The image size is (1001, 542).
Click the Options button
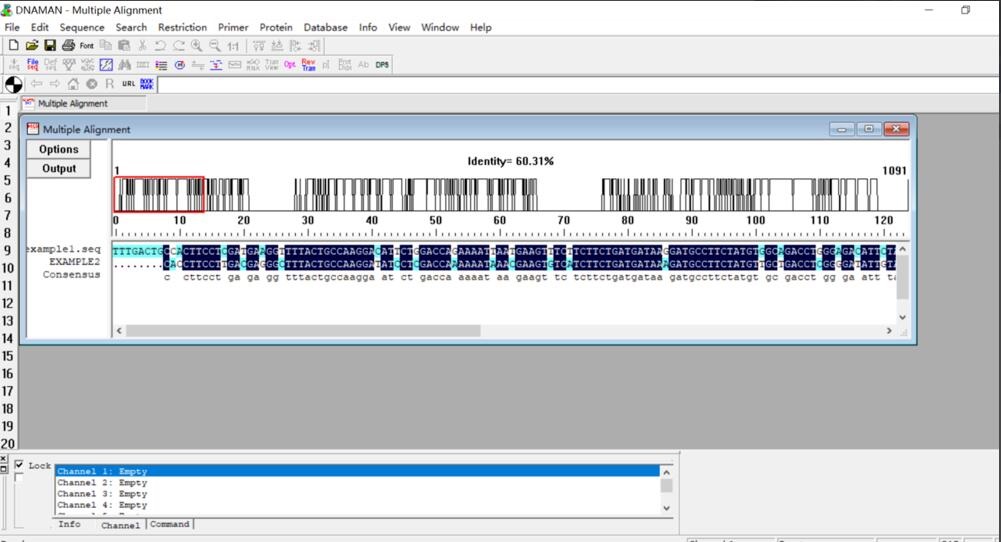click(59, 149)
